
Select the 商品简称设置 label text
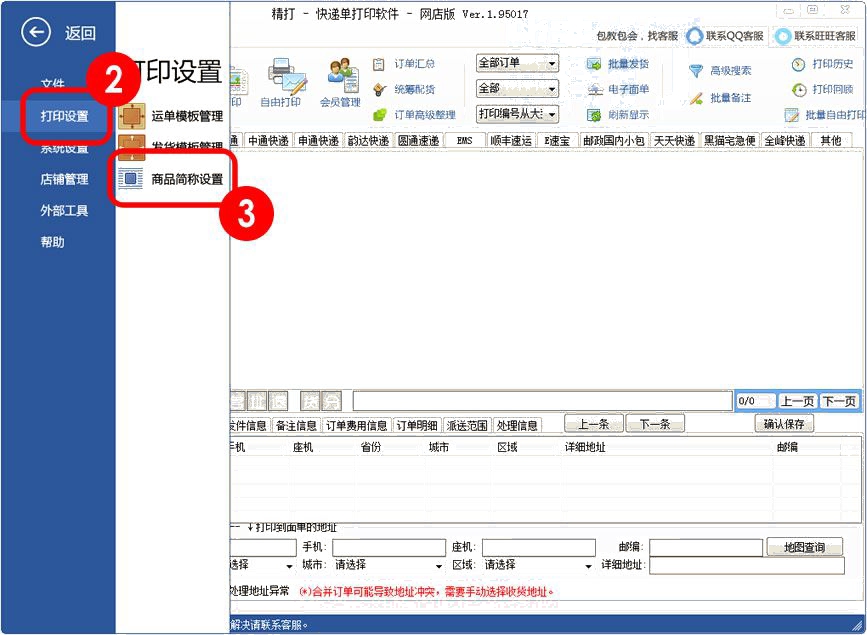[x=187, y=179]
